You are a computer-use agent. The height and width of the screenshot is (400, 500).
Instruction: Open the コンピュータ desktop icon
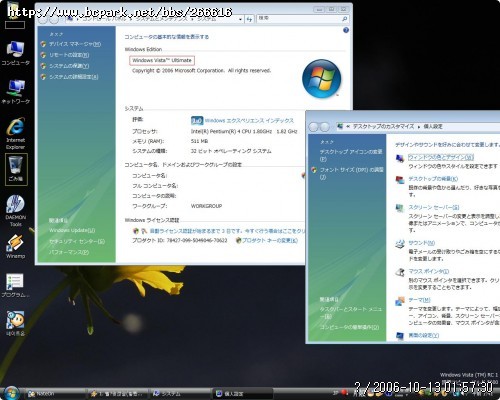coord(15,53)
